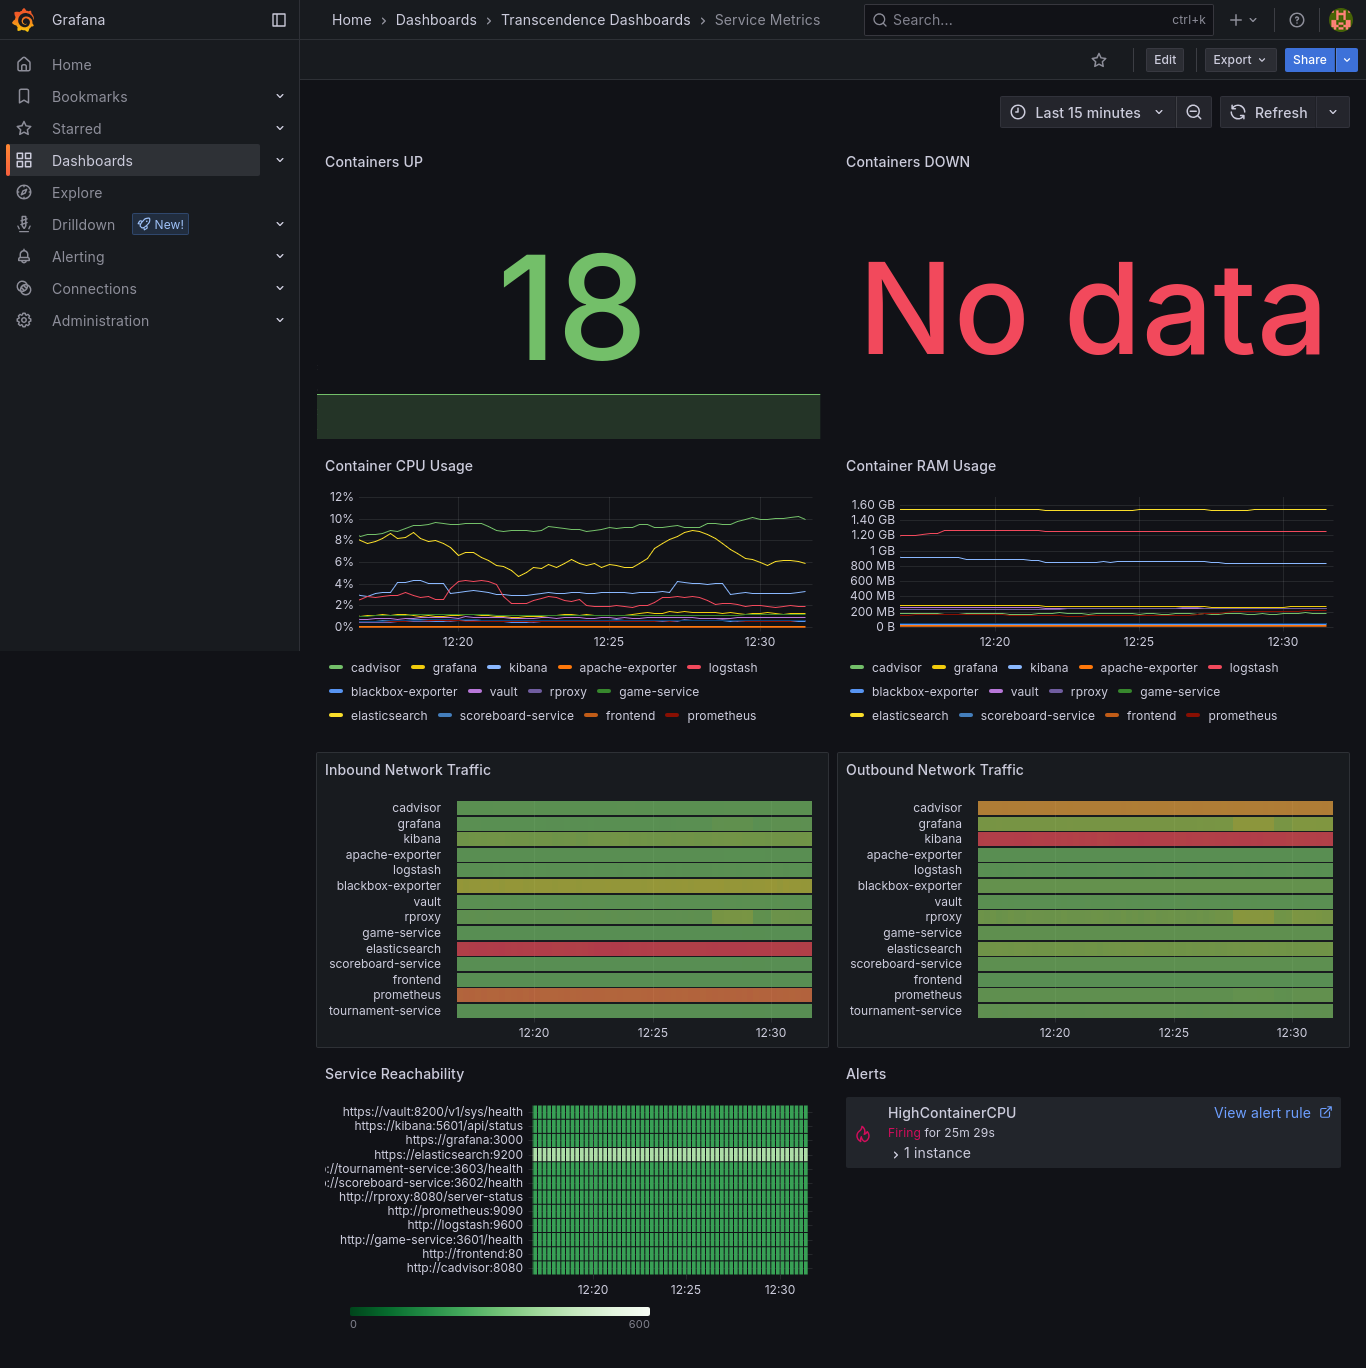Image resolution: width=1366 pixels, height=1368 pixels.
Task: Open the Export dropdown
Action: pos(1240,60)
